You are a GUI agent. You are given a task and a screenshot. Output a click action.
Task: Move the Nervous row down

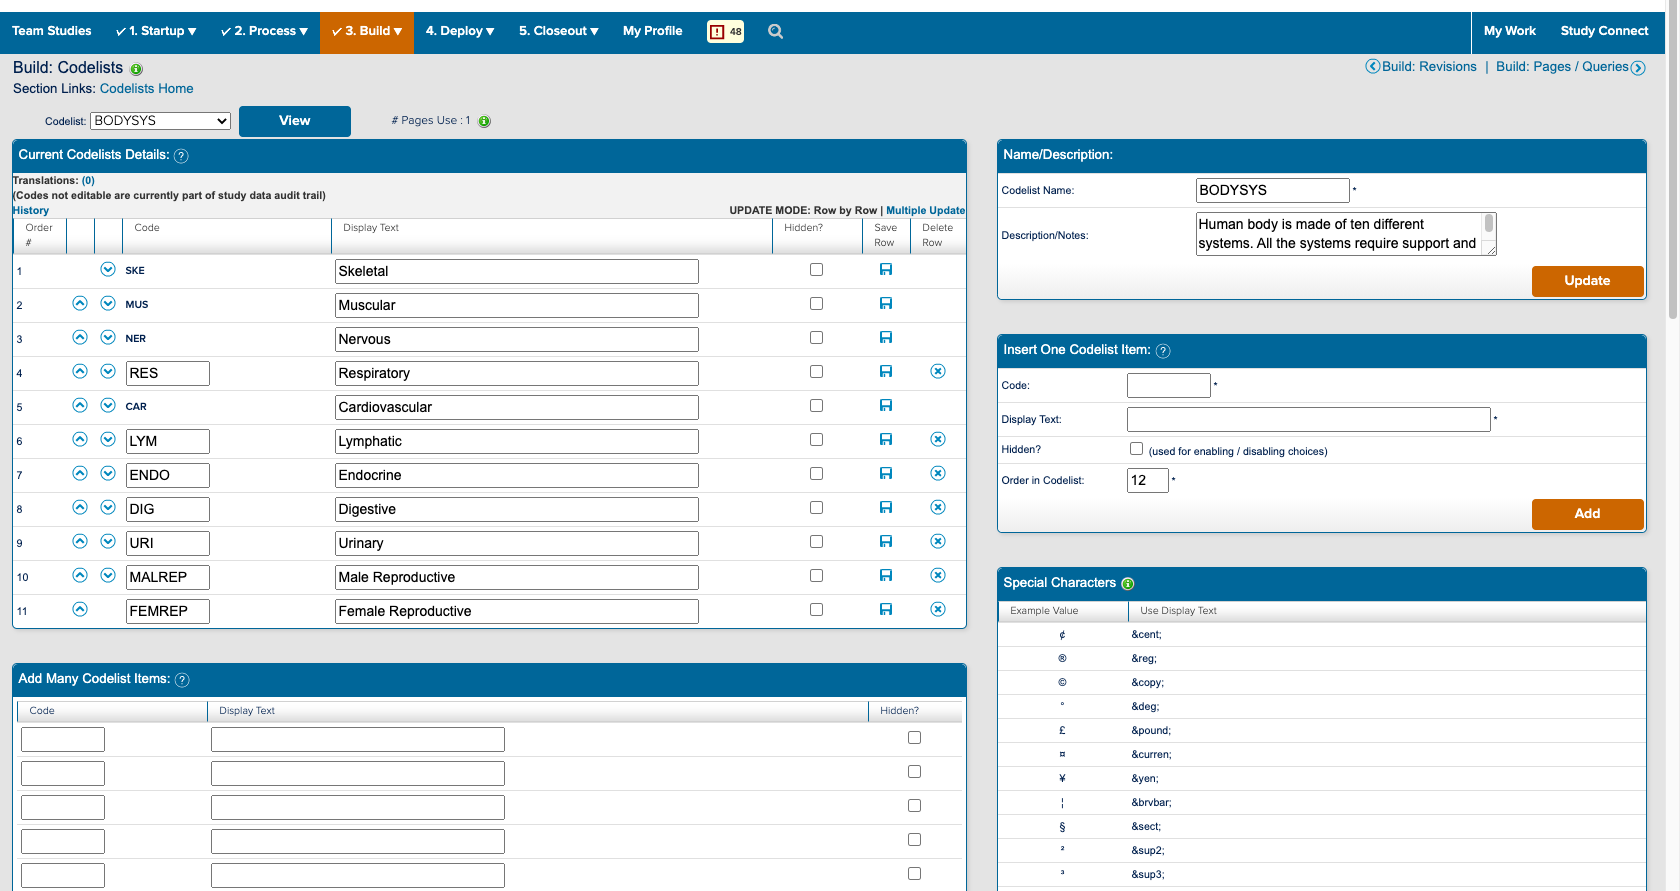[108, 338]
